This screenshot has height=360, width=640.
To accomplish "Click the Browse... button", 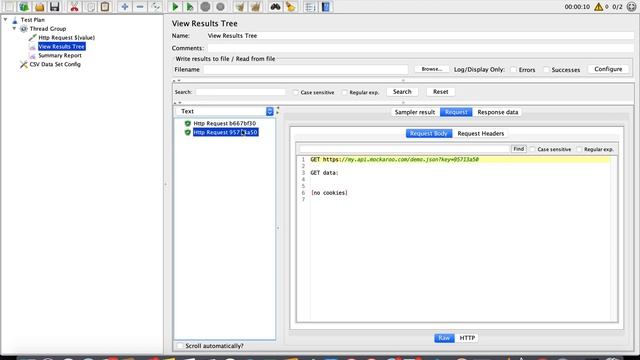I will [x=431, y=69].
